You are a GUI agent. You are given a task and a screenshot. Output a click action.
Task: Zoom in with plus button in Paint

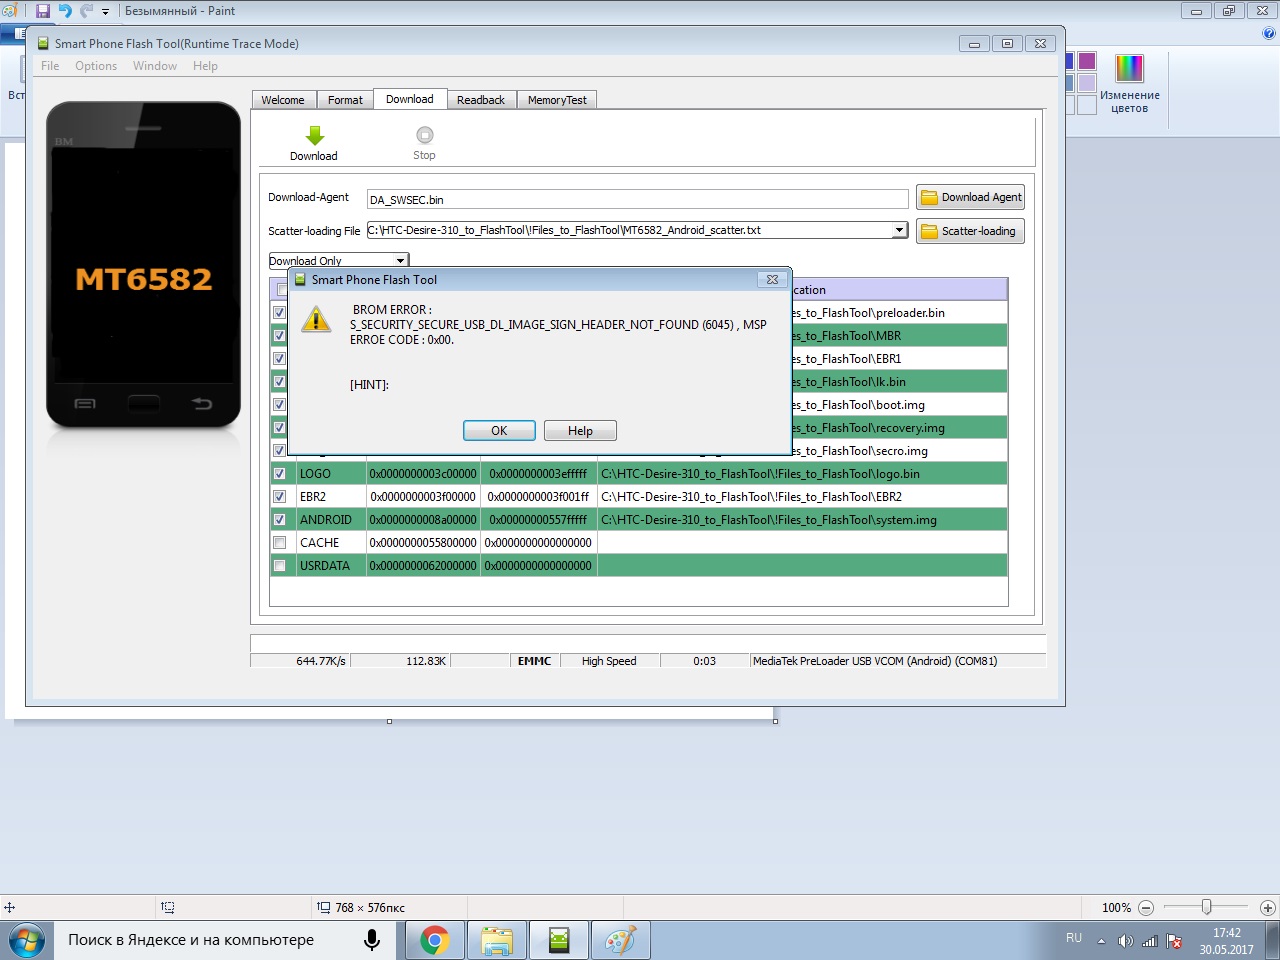[x=1267, y=908]
